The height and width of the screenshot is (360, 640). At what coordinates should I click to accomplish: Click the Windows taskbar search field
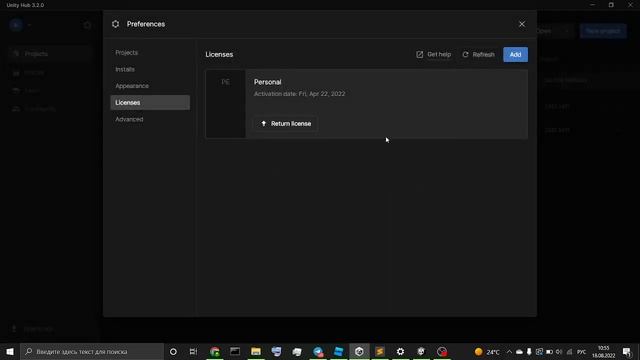pyautogui.click(x=92, y=351)
